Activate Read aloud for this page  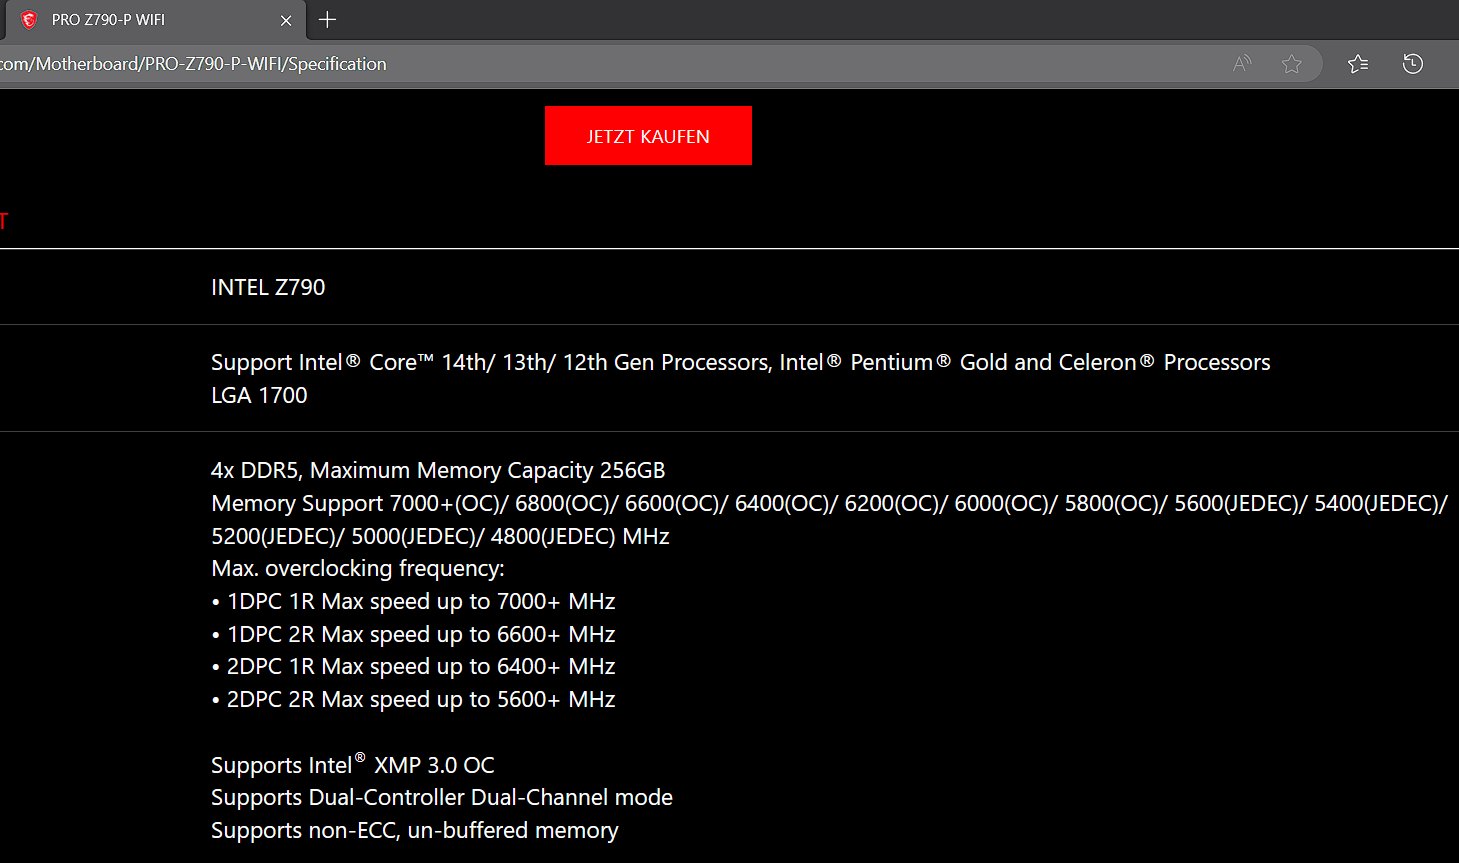pos(1241,63)
